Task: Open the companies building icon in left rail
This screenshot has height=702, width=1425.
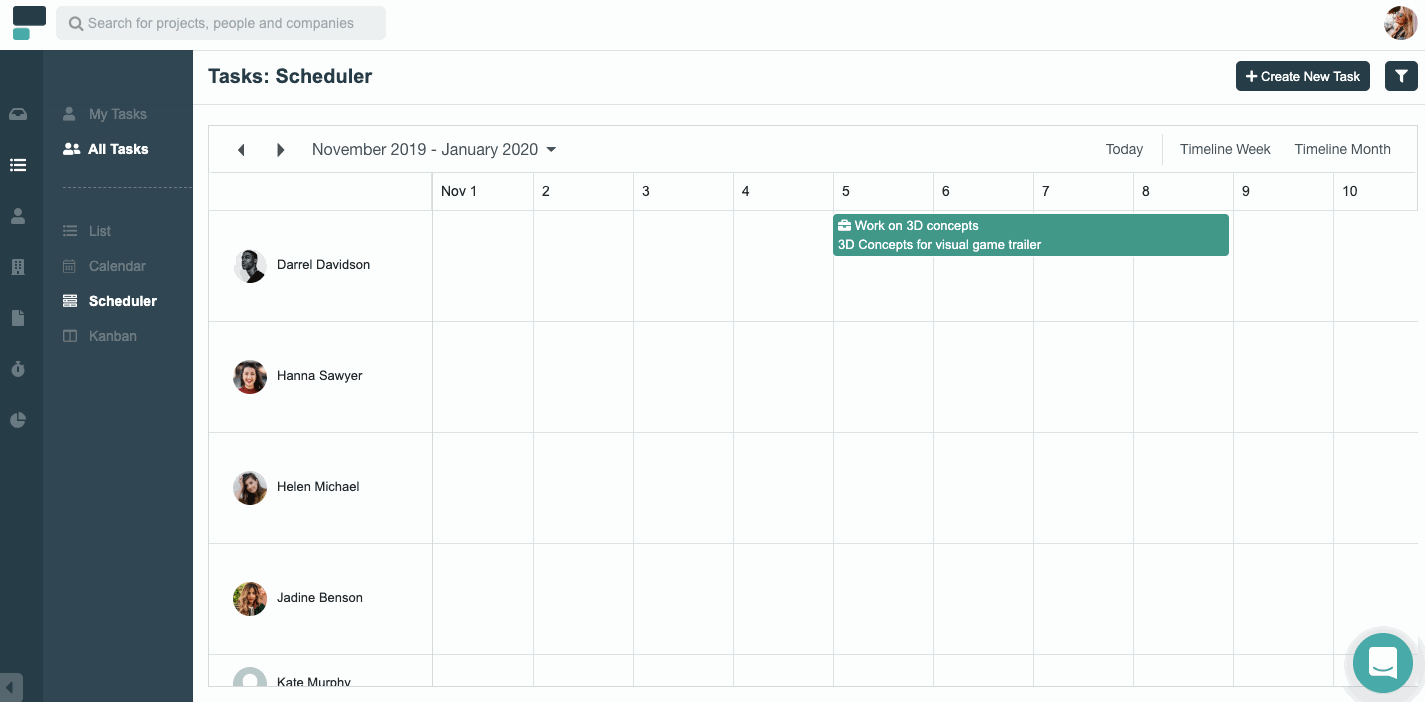Action: (x=18, y=267)
